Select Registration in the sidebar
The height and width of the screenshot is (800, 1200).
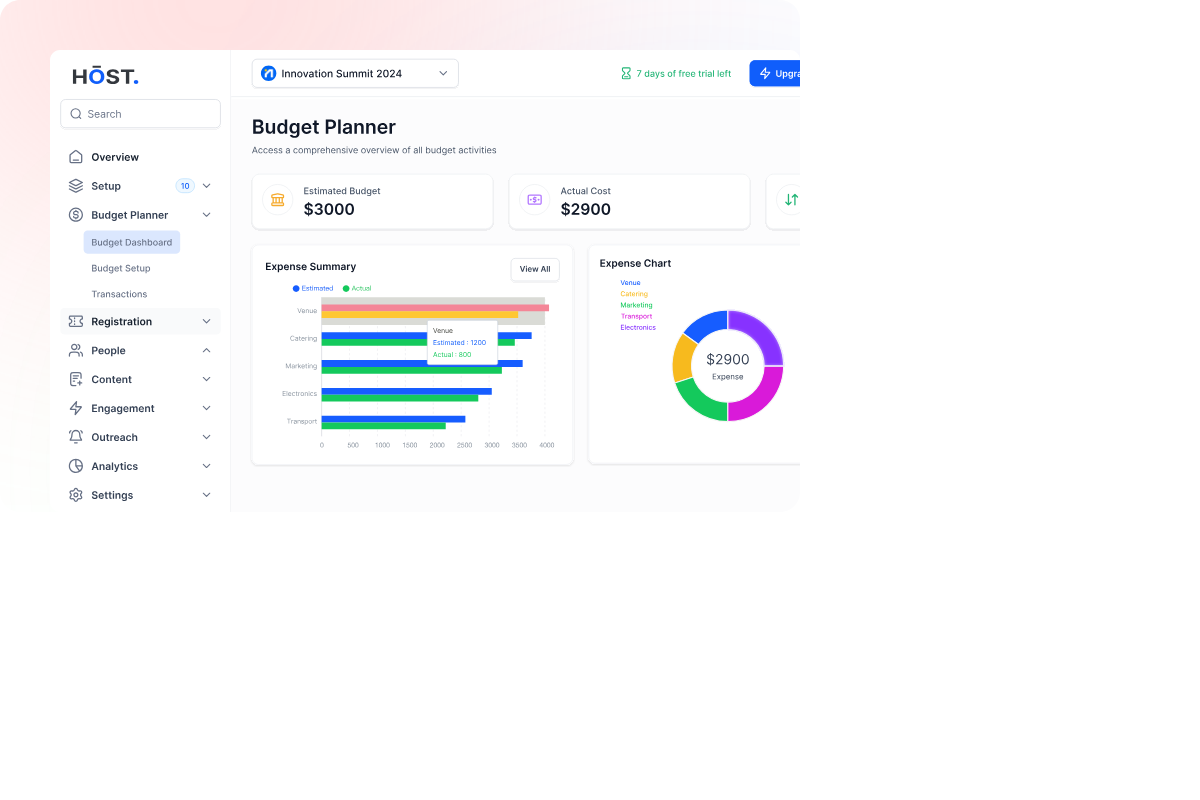click(140, 321)
